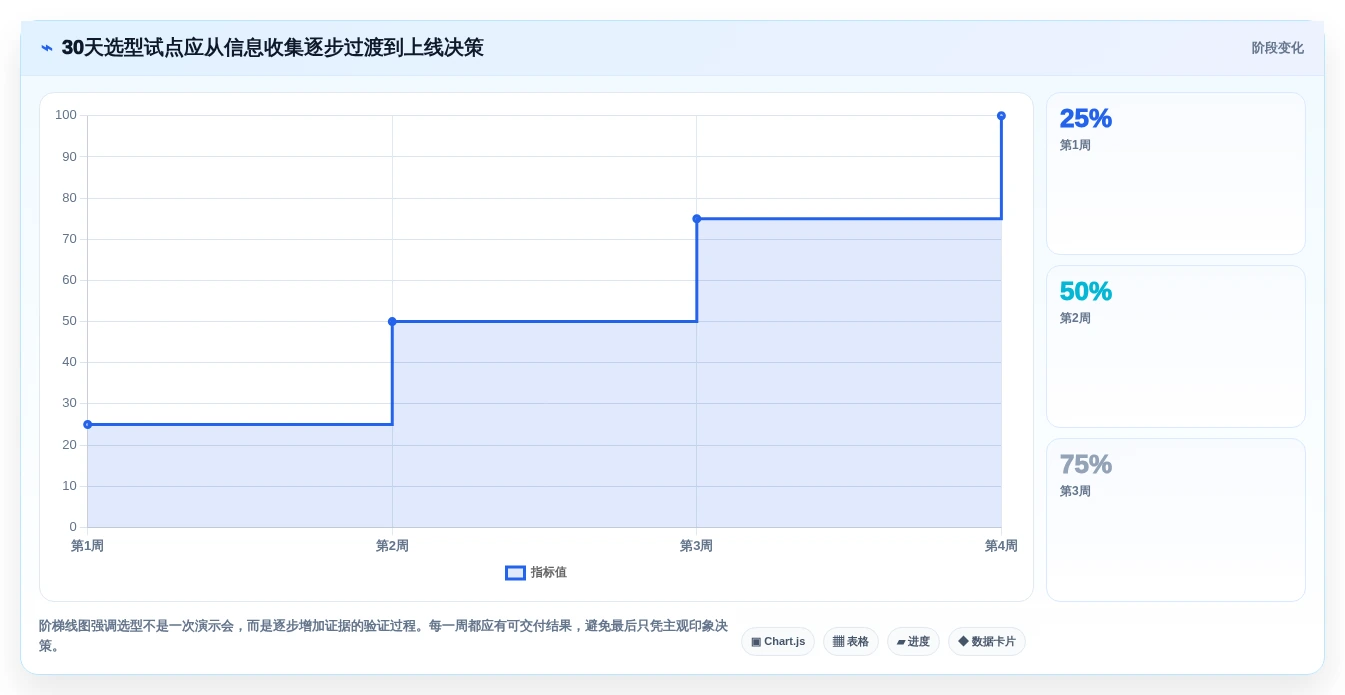1345x695 pixels.
Task: Click the data point at 第1周
Action: pos(87,425)
